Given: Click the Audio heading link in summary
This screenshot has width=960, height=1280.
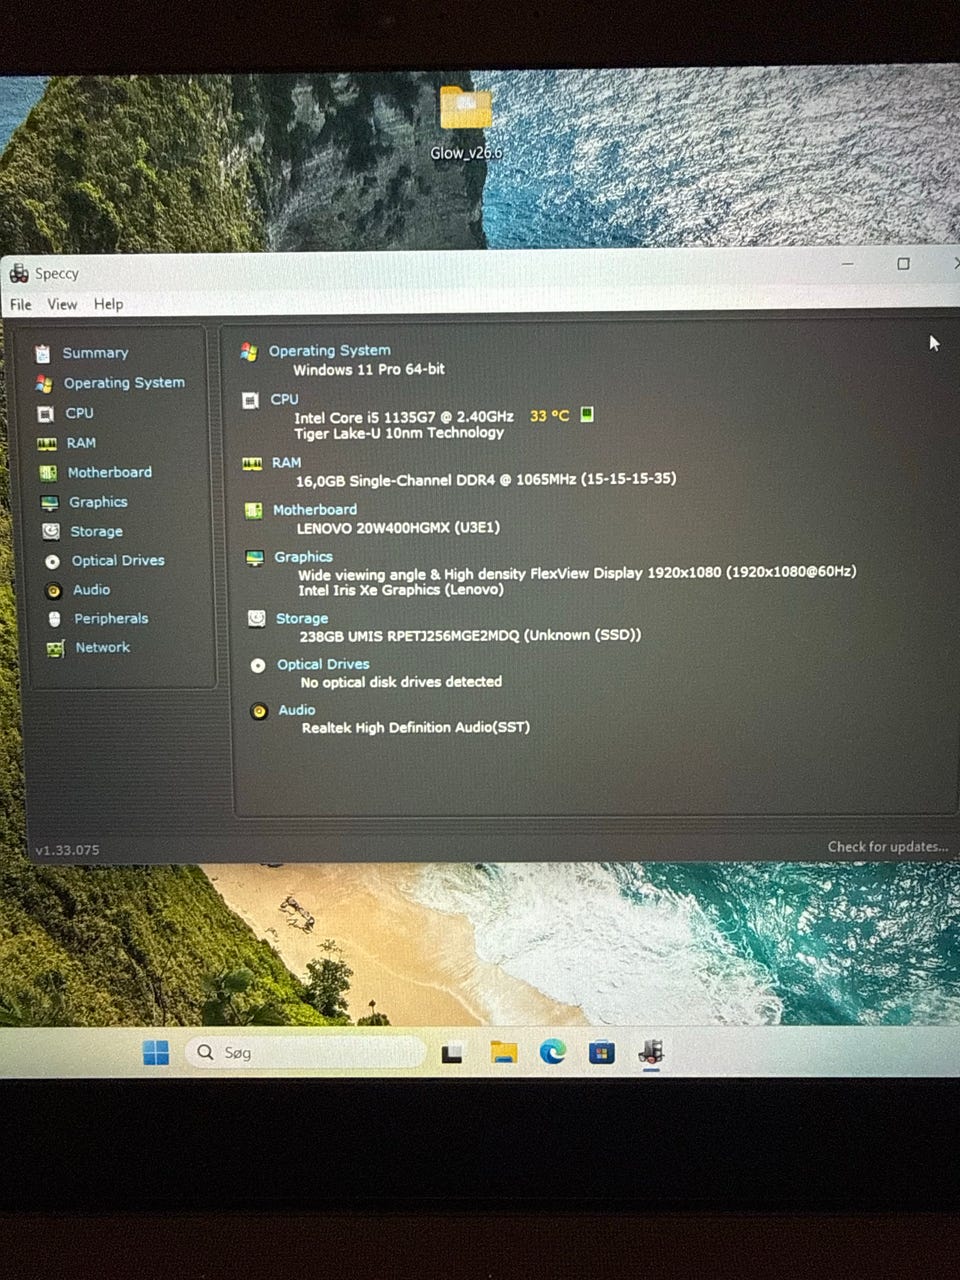Looking at the screenshot, I should (296, 710).
